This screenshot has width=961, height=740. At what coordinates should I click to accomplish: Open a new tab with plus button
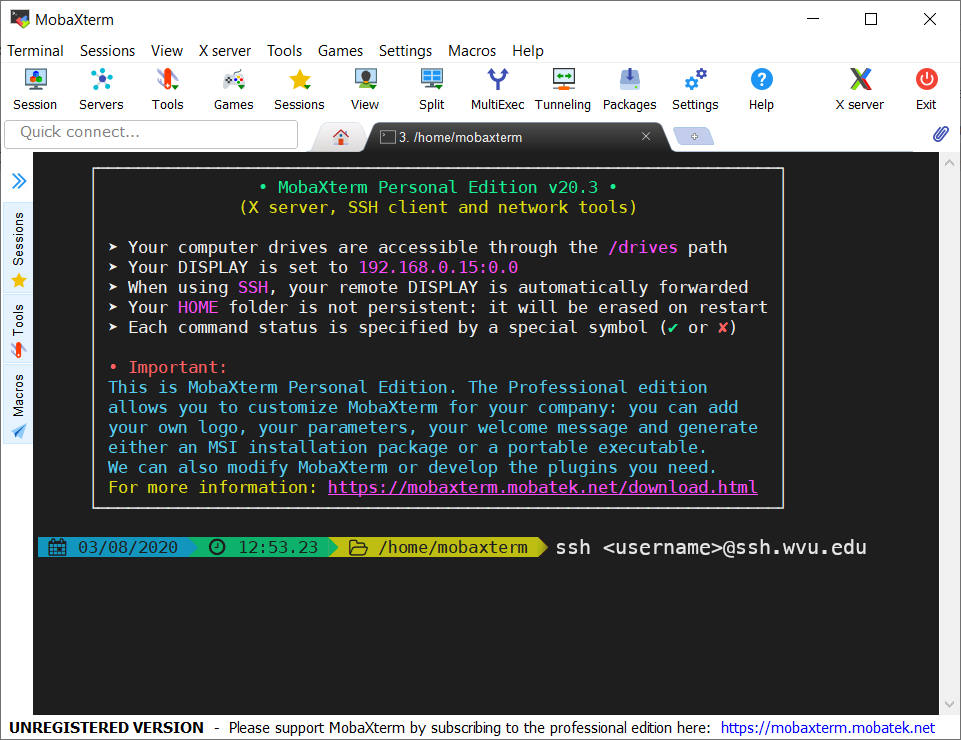tap(694, 136)
